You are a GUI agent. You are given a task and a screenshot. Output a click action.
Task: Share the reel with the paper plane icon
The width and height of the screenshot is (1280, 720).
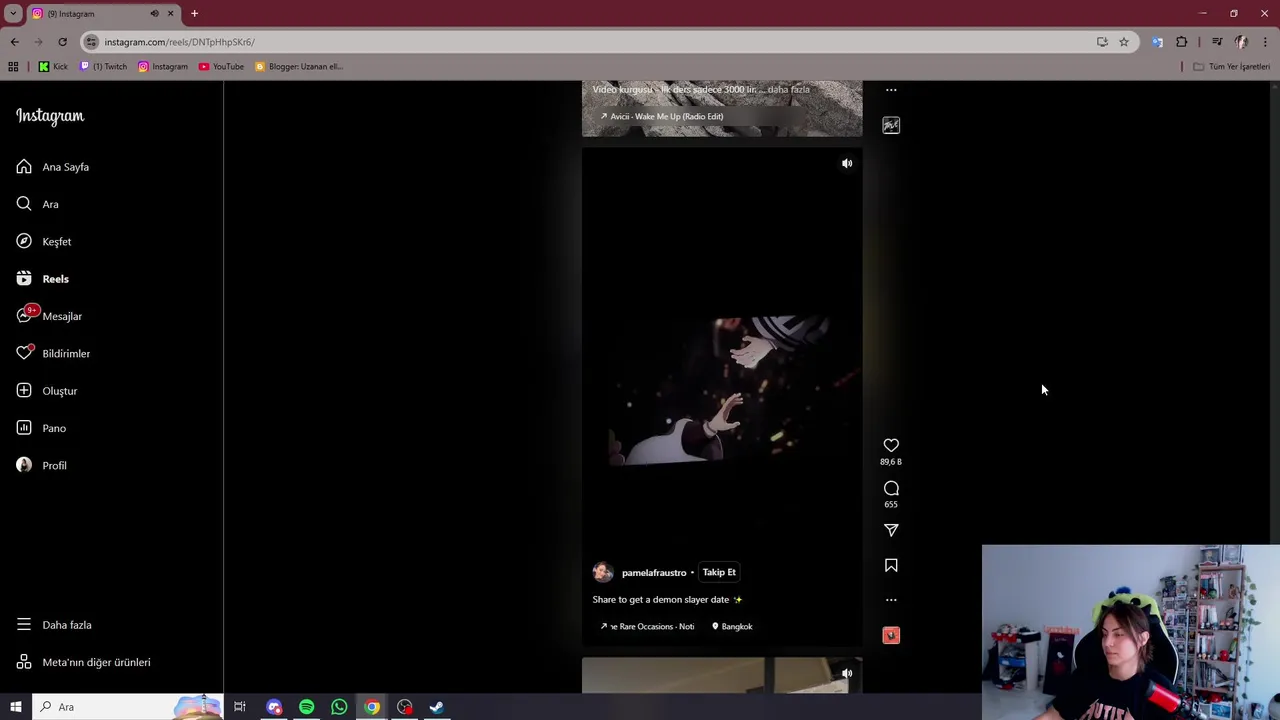pos(891,530)
